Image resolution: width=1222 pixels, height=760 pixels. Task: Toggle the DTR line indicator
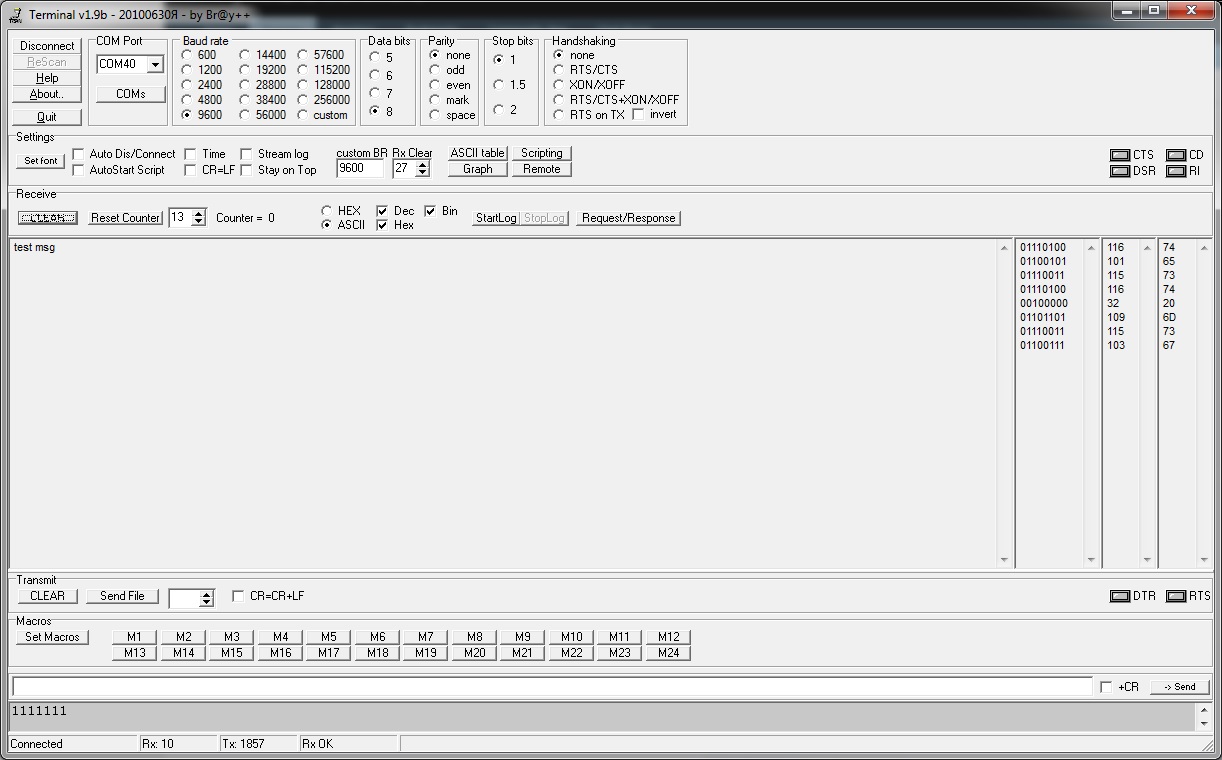(1120, 596)
